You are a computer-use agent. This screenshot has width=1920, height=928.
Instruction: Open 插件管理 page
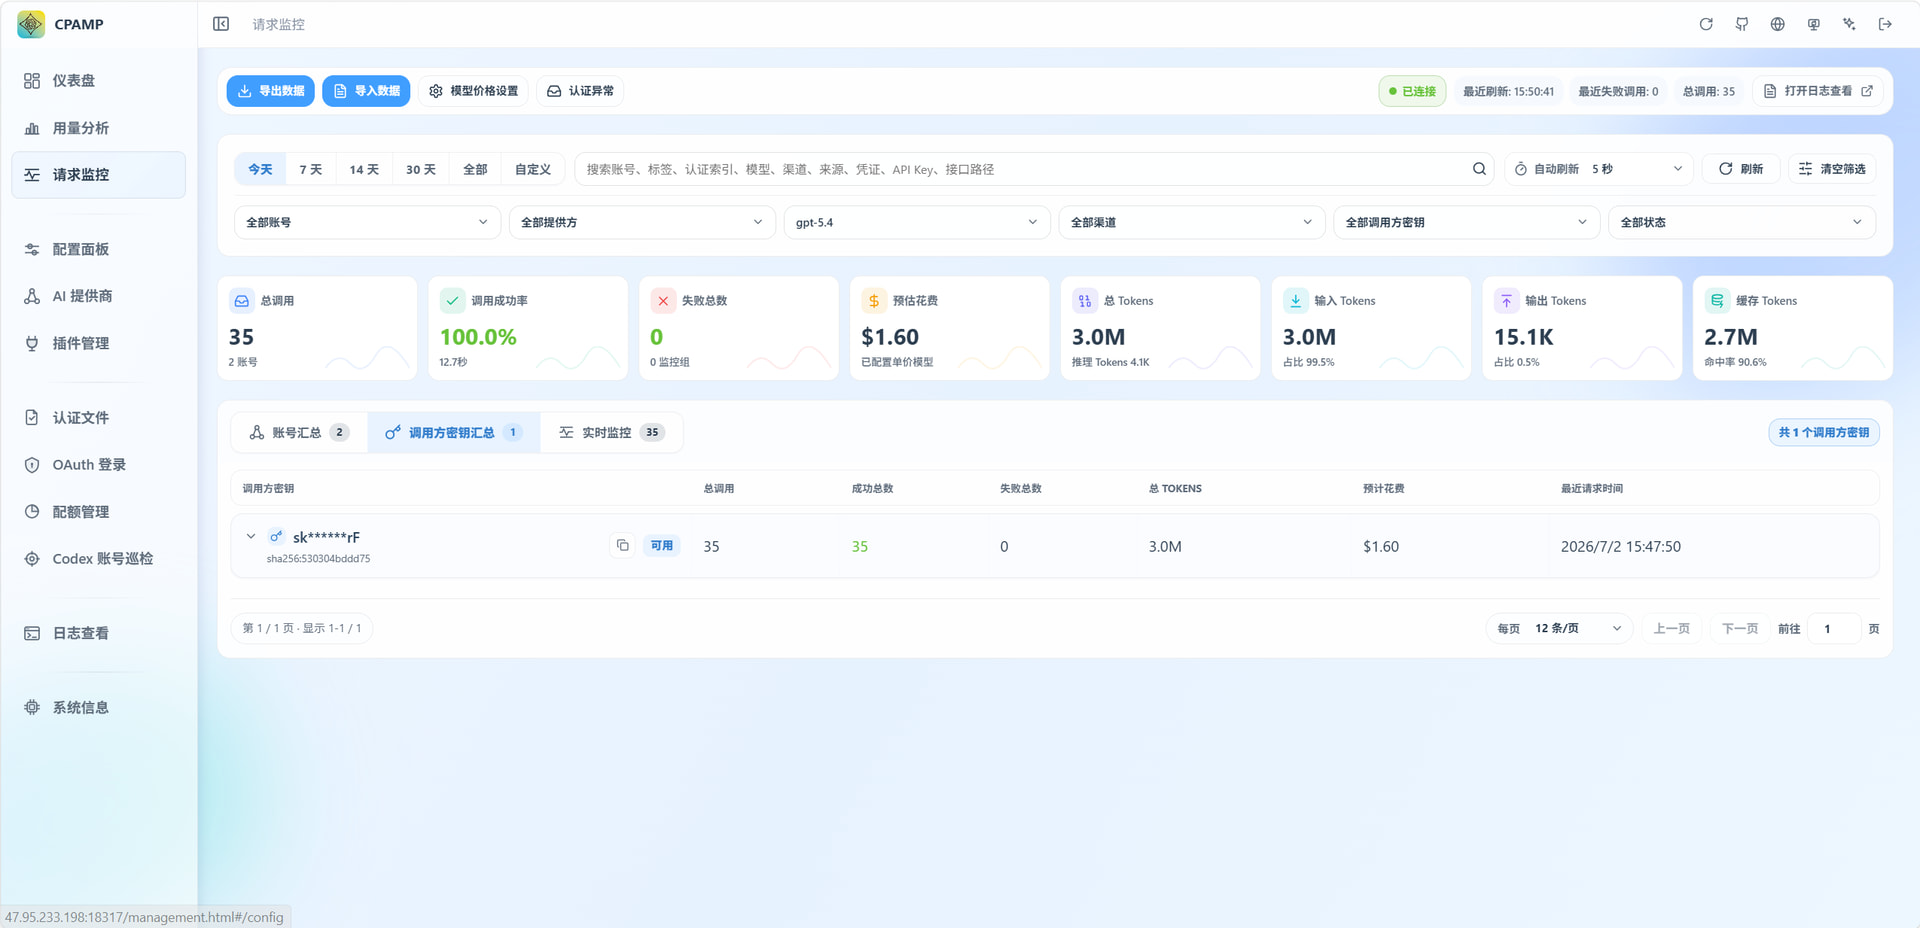point(98,343)
